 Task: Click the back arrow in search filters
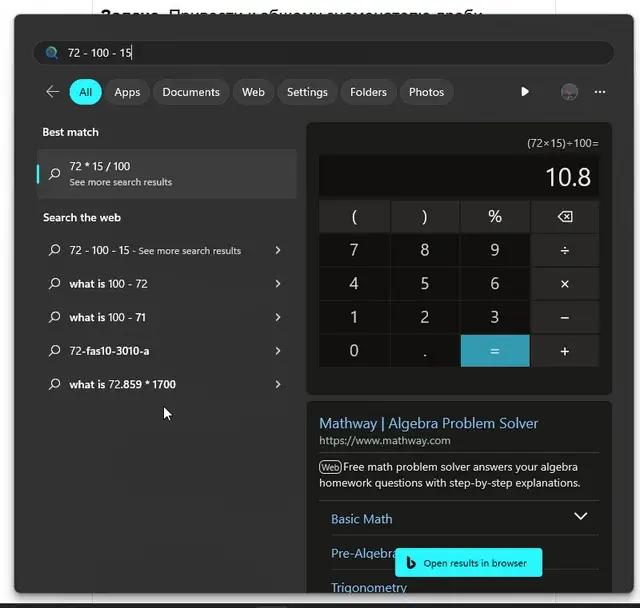click(x=52, y=92)
